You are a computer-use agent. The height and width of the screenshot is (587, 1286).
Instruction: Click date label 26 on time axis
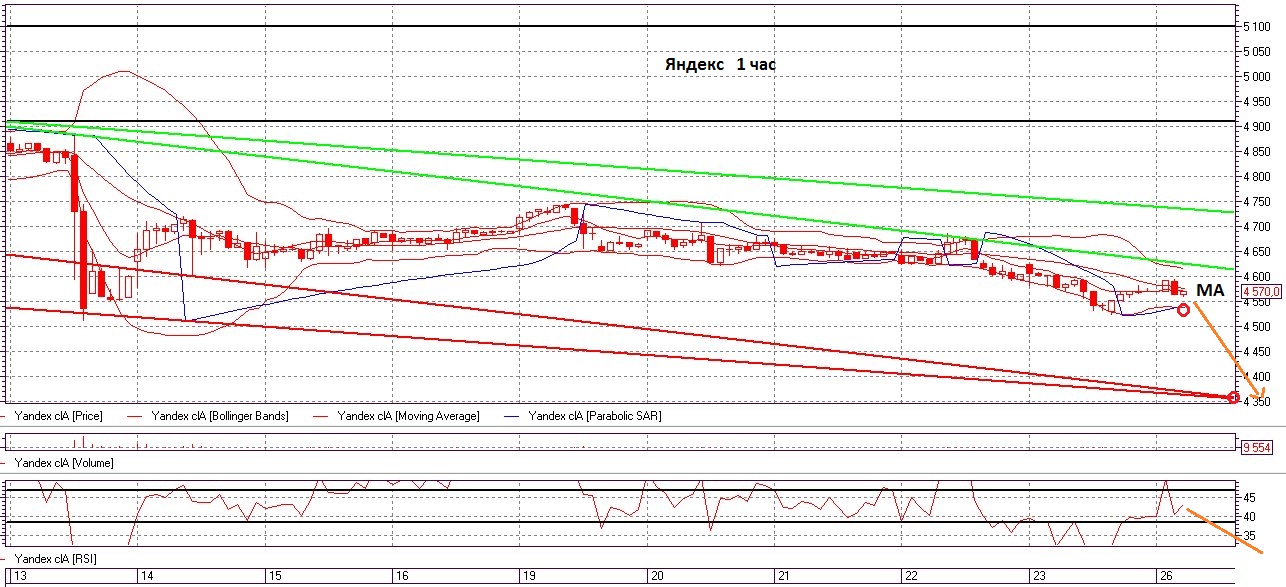tap(1166, 576)
